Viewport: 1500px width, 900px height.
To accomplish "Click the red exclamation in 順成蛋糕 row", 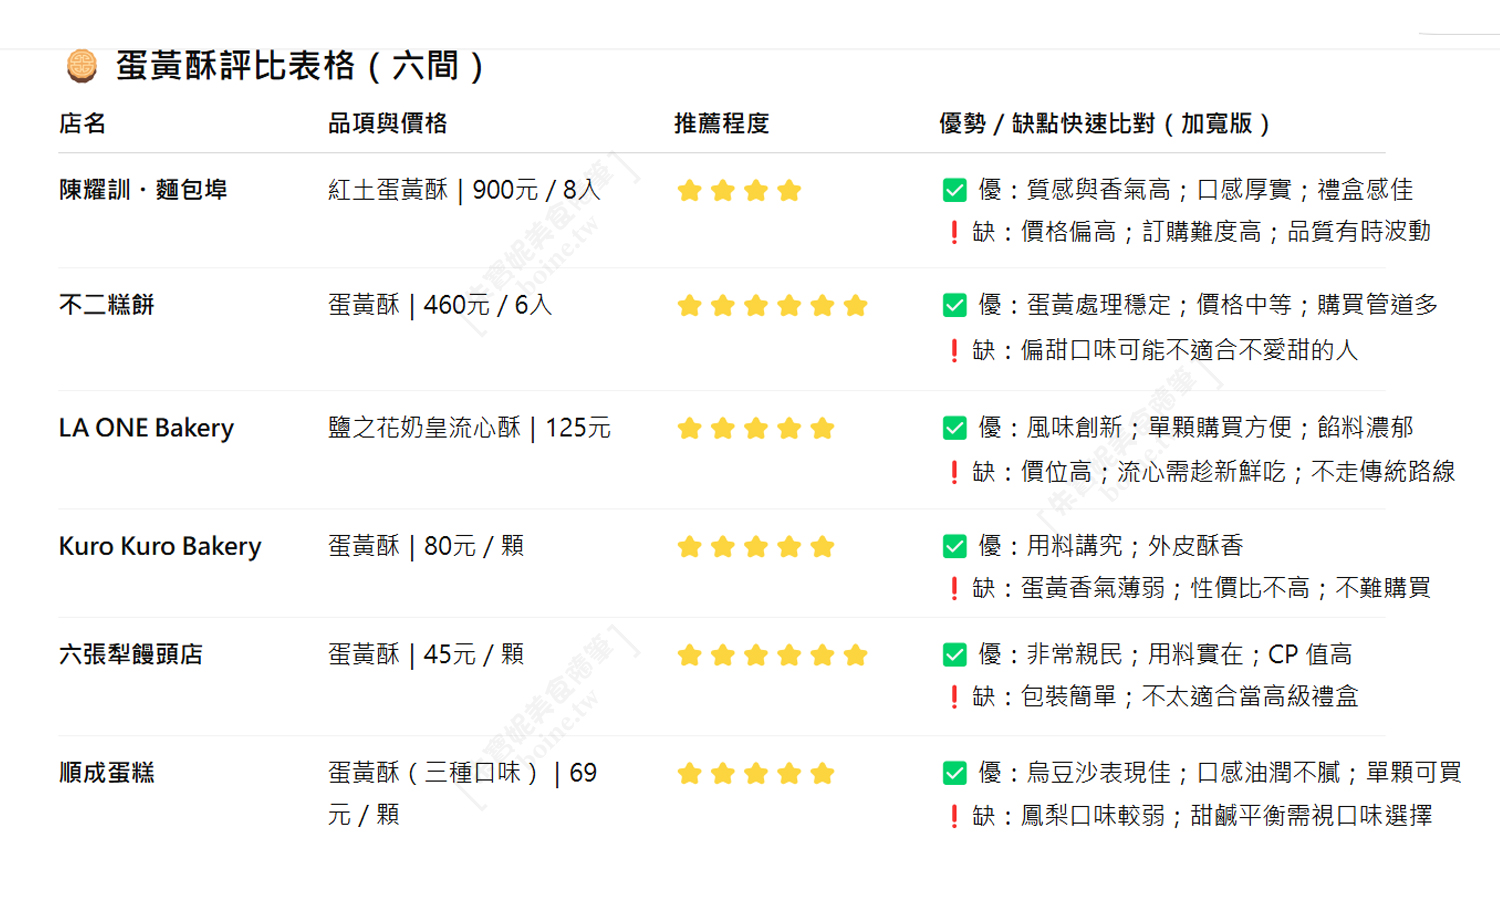I will [954, 816].
